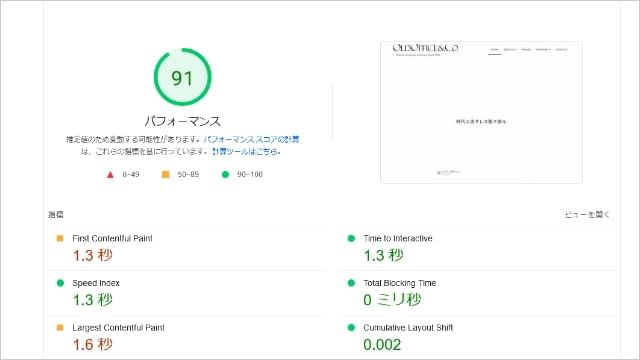
Task: Click the green dot beside Cumulative Layout Shift
Action: [x=351, y=327]
